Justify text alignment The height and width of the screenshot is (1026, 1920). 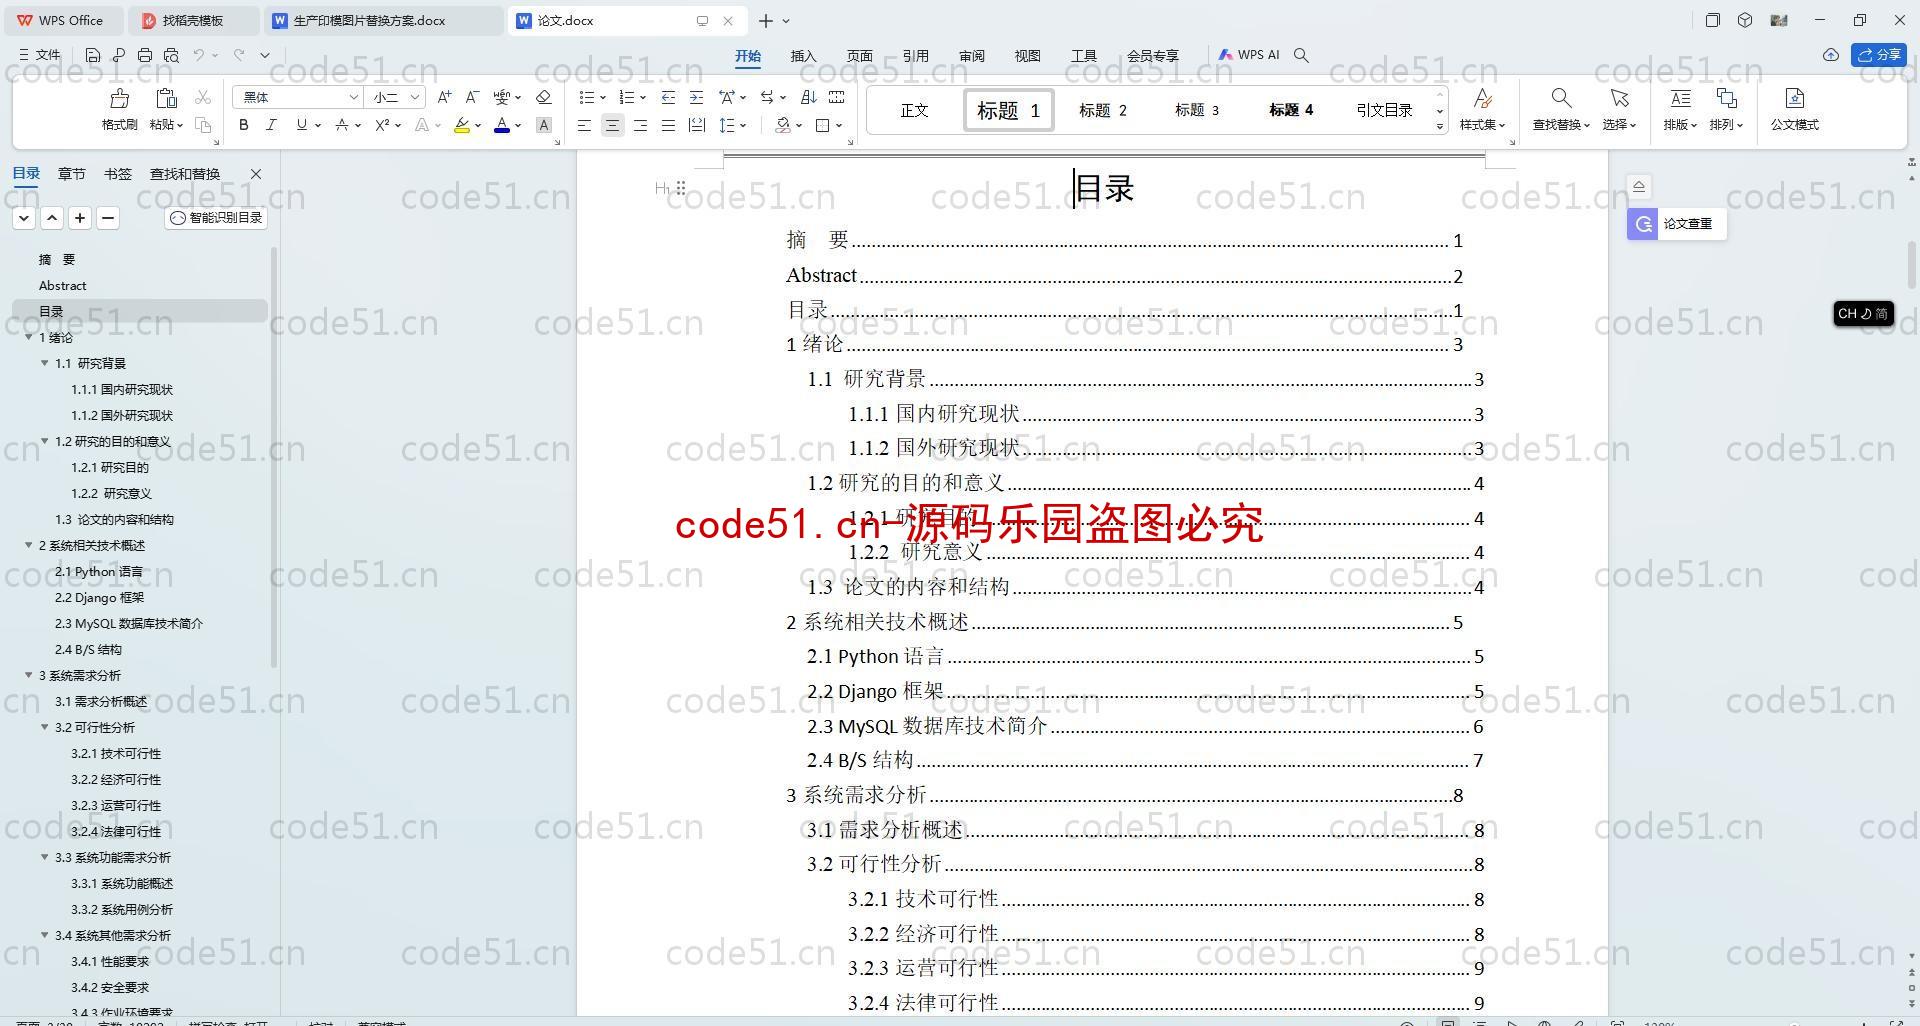tap(668, 125)
